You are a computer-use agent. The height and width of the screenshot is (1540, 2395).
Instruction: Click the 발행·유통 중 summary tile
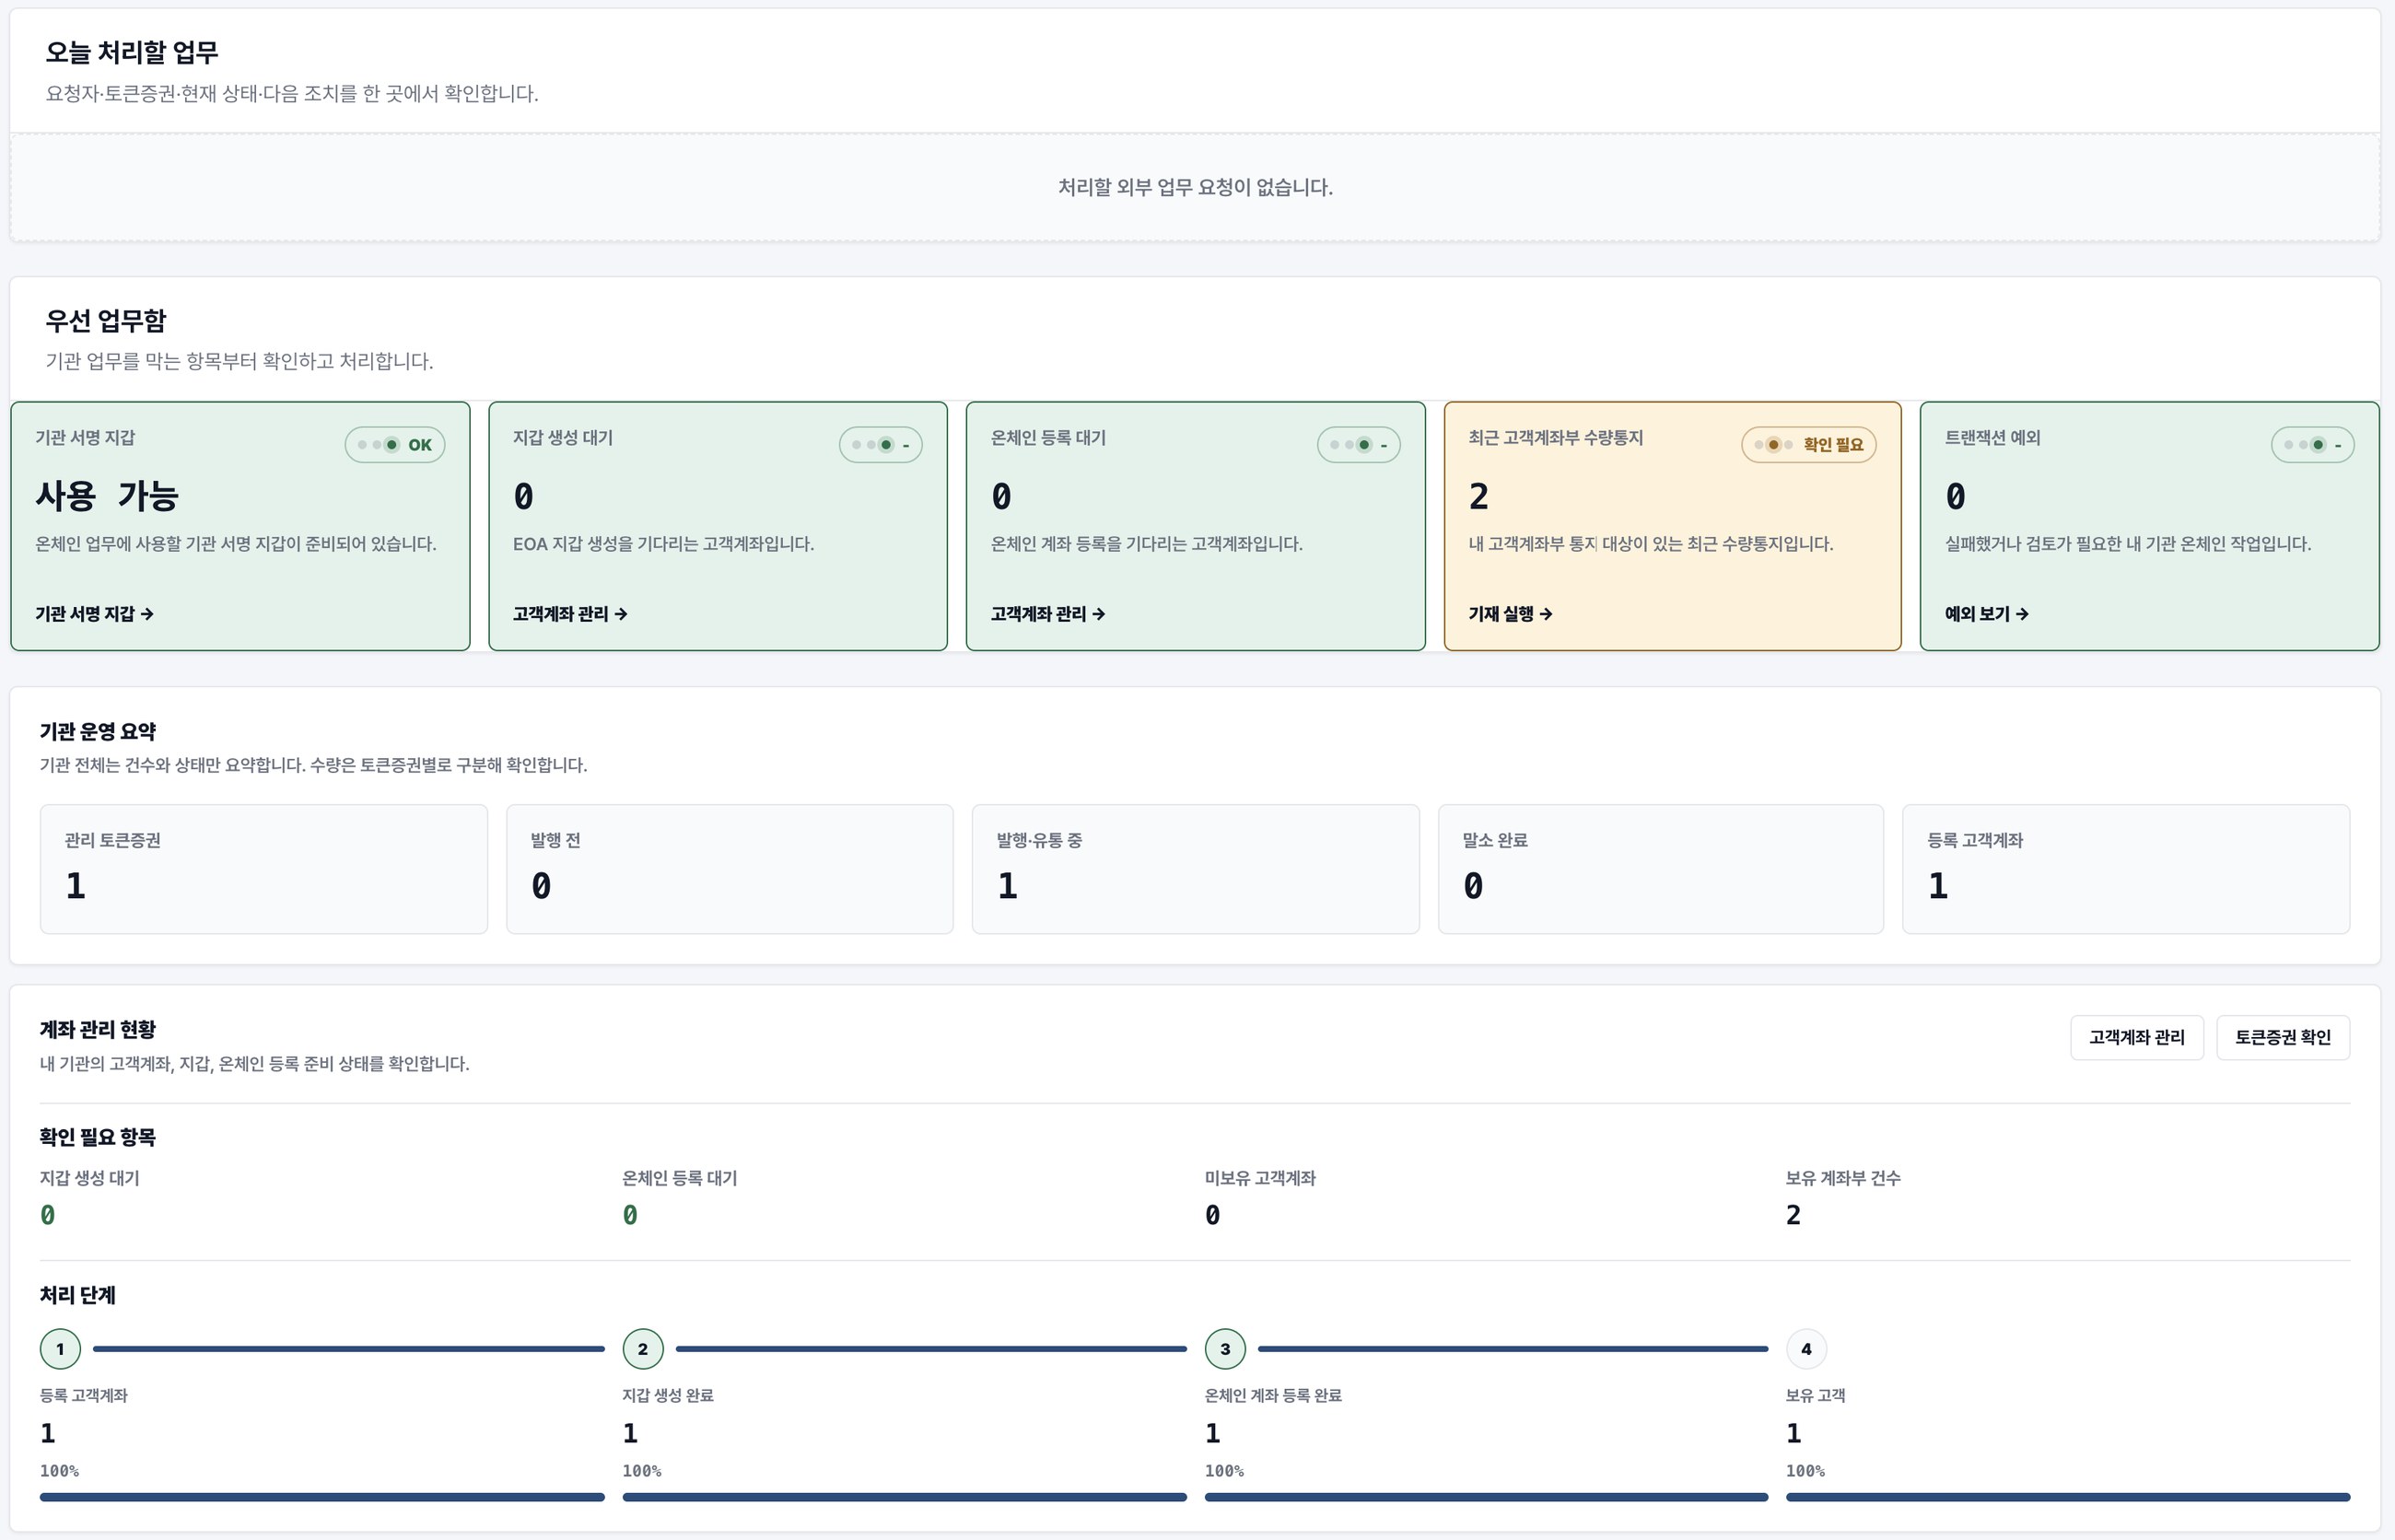click(1196, 869)
